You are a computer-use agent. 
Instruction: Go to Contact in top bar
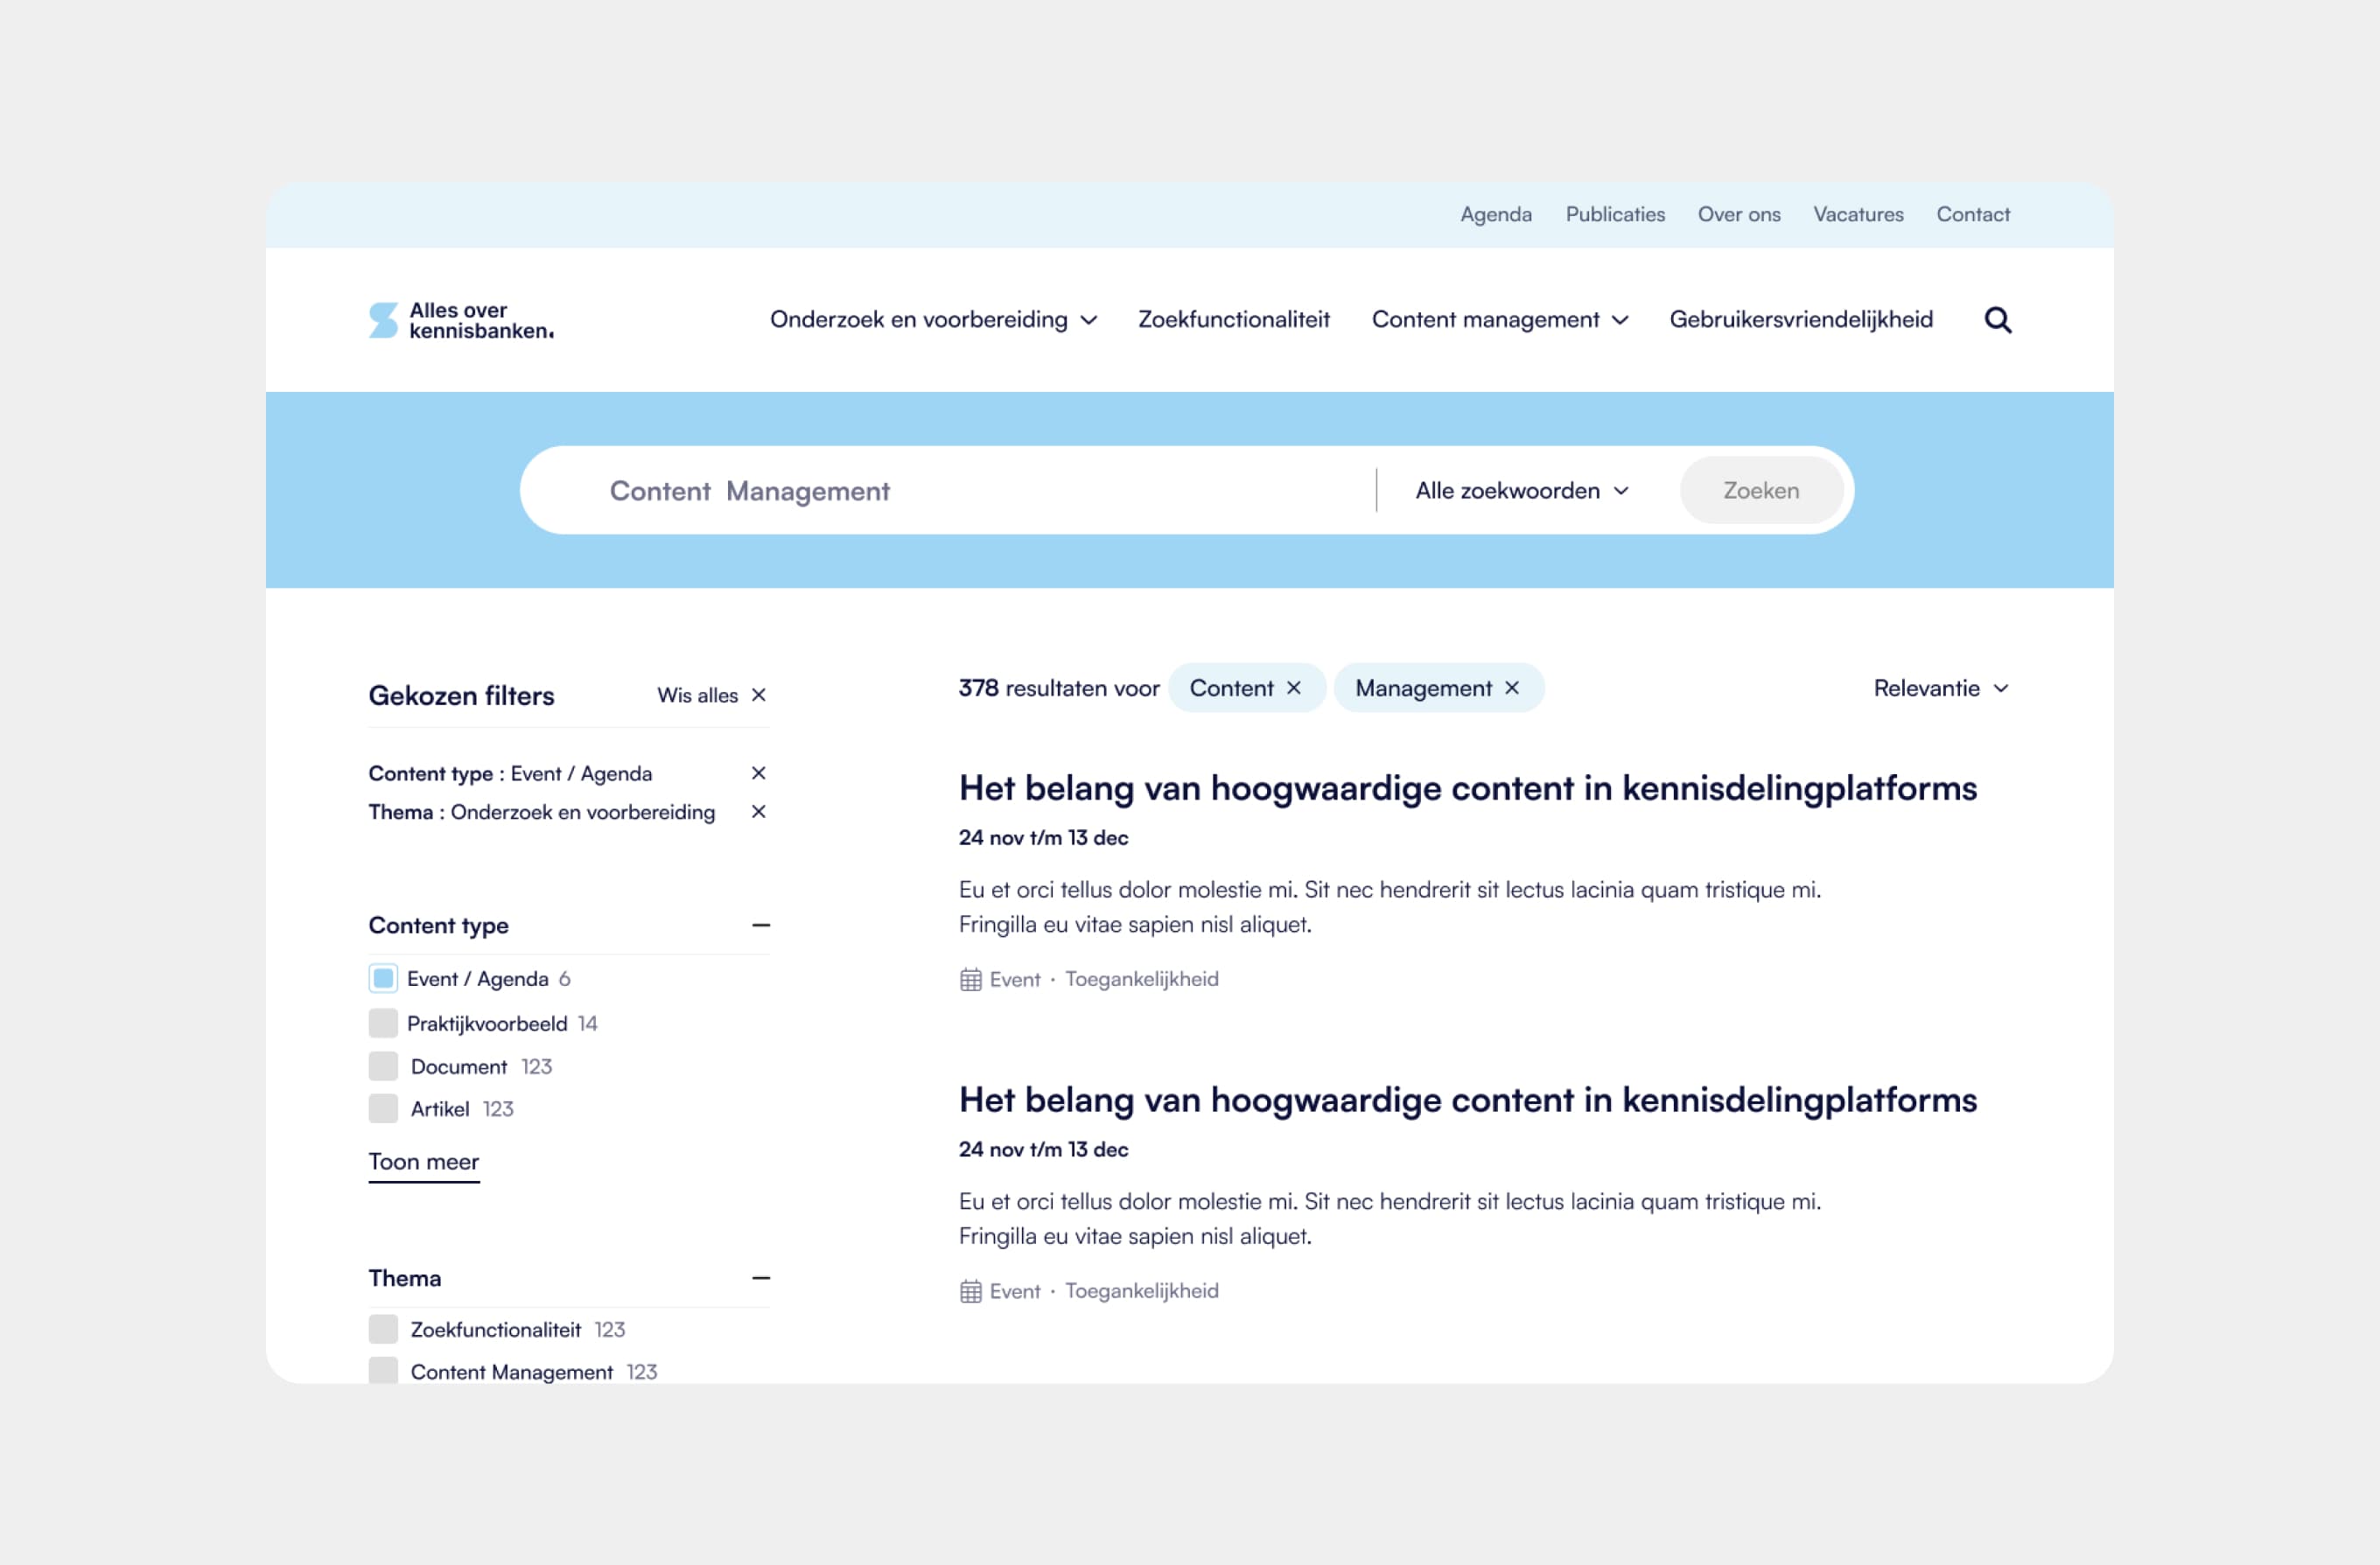(x=1972, y=214)
